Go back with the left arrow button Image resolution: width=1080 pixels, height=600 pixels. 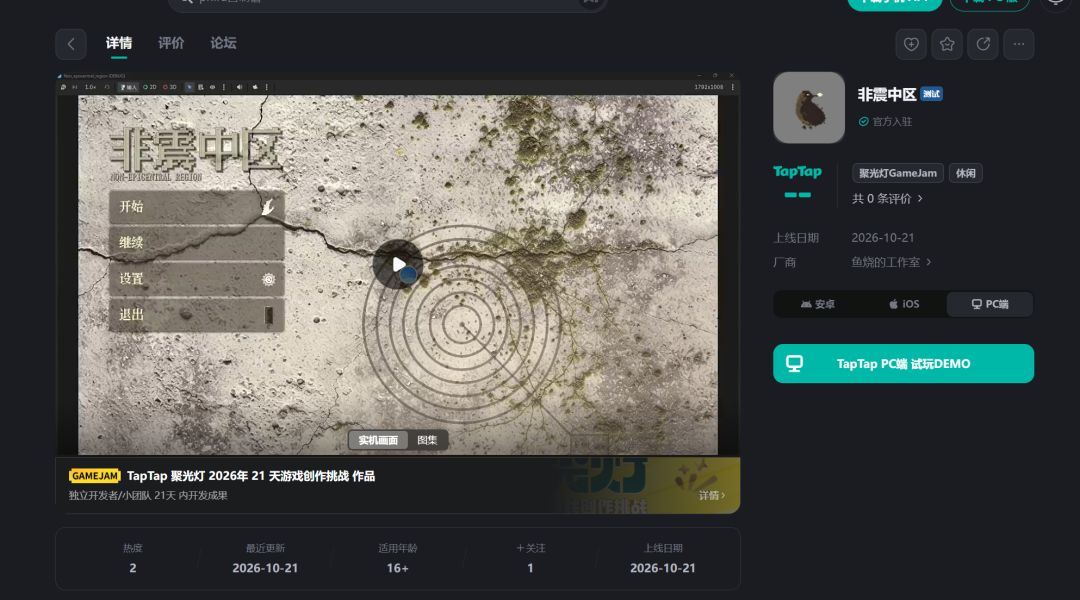(x=71, y=44)
